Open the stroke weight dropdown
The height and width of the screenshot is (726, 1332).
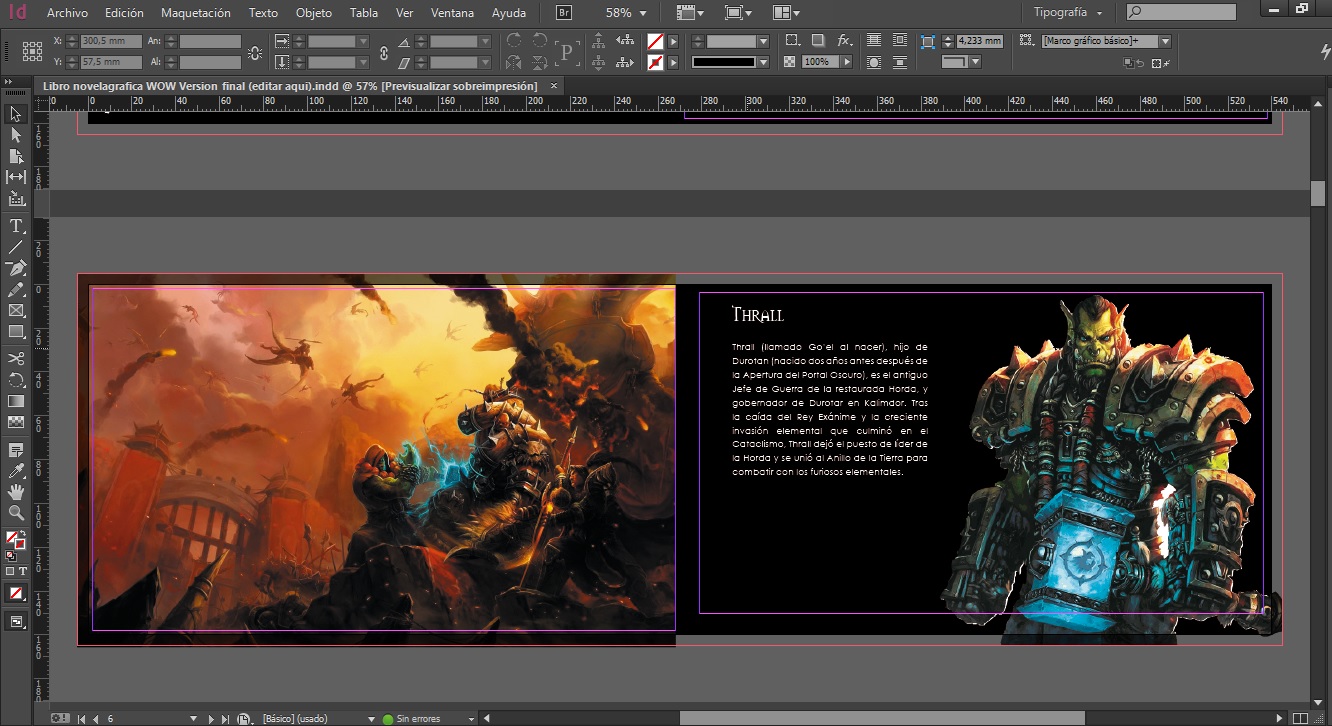click(x=764, y=41)
